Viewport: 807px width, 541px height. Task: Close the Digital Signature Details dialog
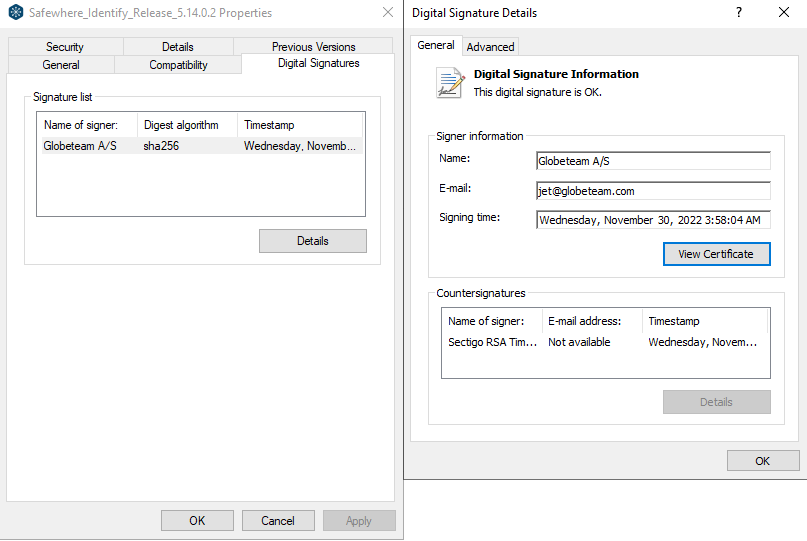pos(784,13)
